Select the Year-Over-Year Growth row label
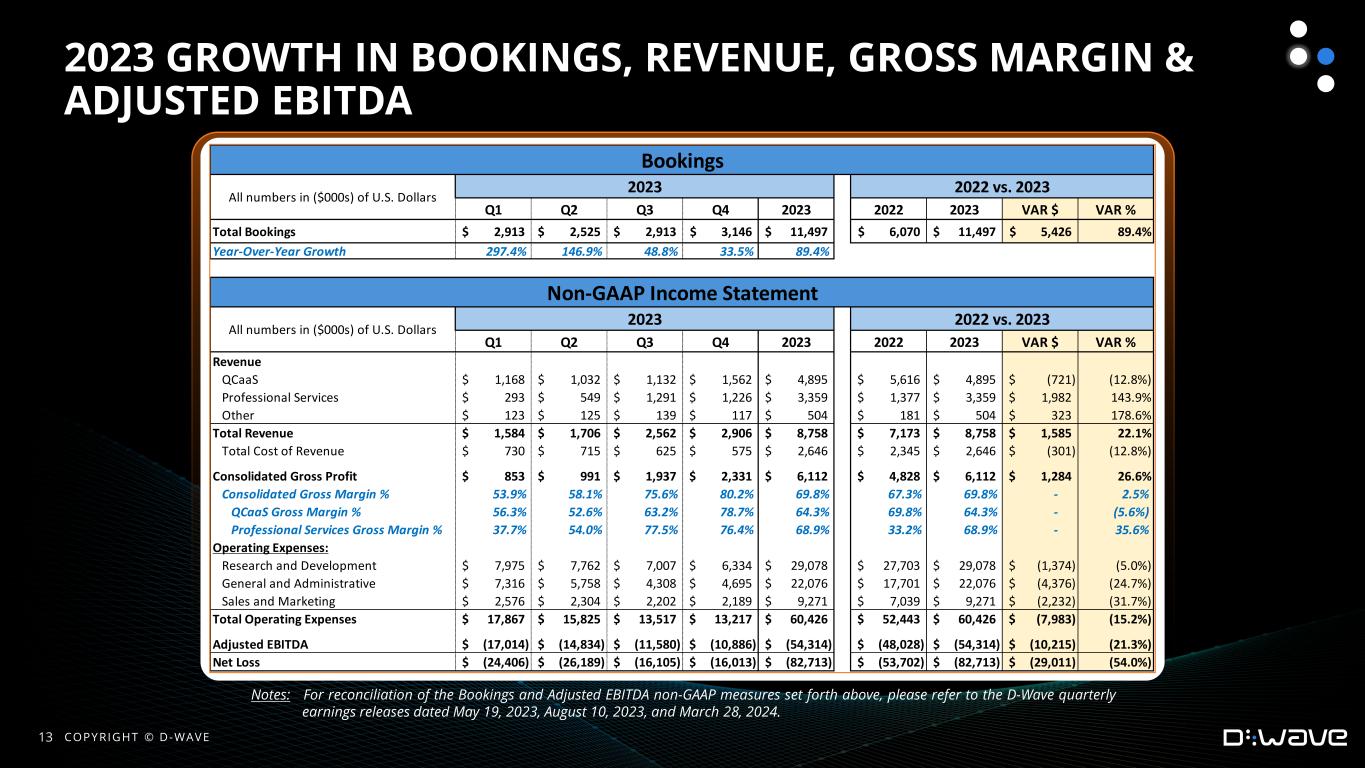 279,251
